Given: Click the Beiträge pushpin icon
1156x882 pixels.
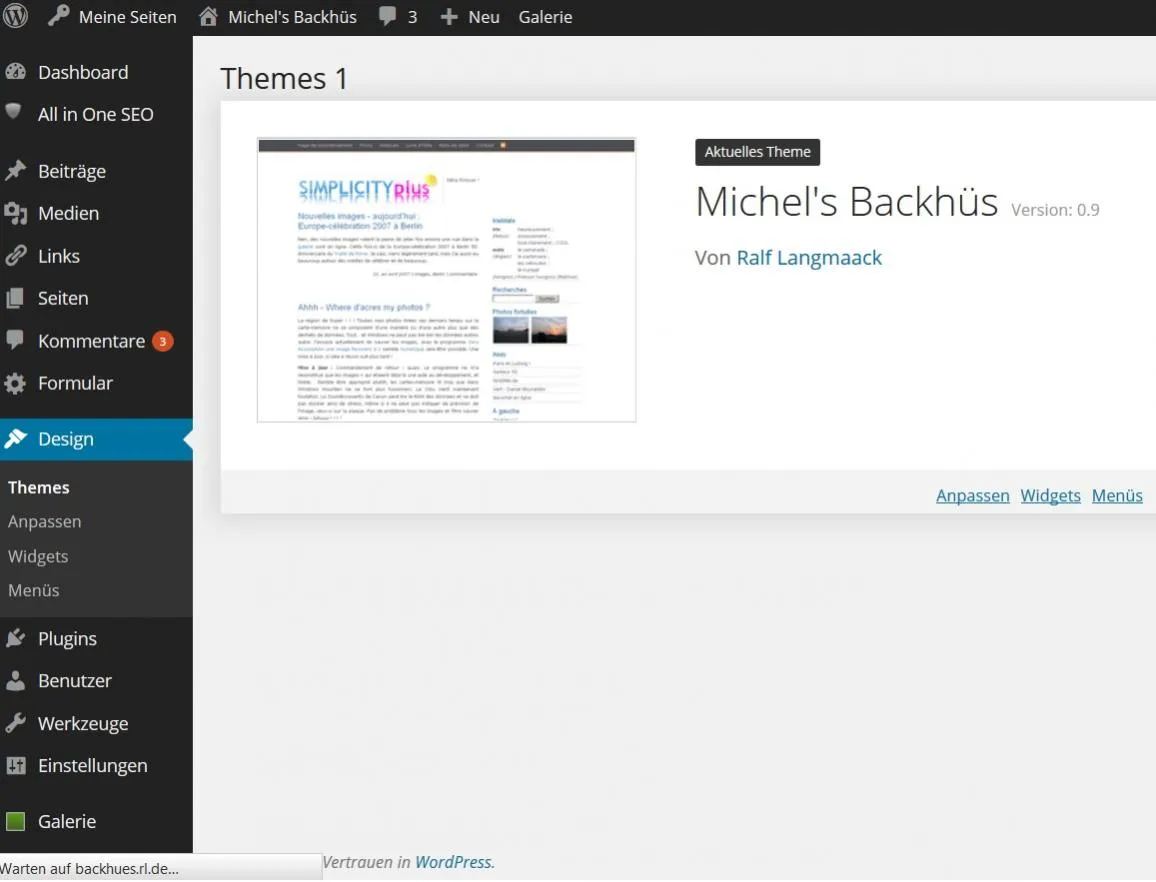Looking at the screenshot, I should pyautogui.click(x=15, y=170).
